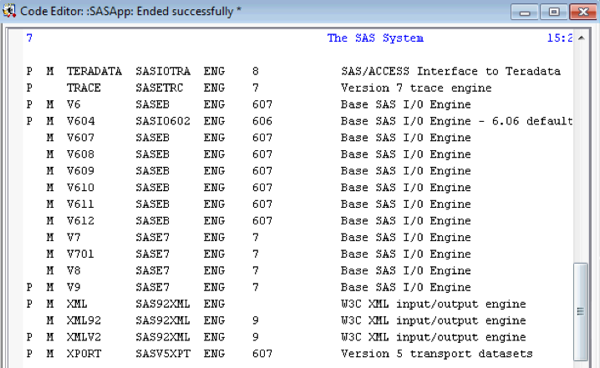Click SASV5XPT module name
The width and height of the screenshot is (600, 368).
pyautogui.click(x=163, y=354)
